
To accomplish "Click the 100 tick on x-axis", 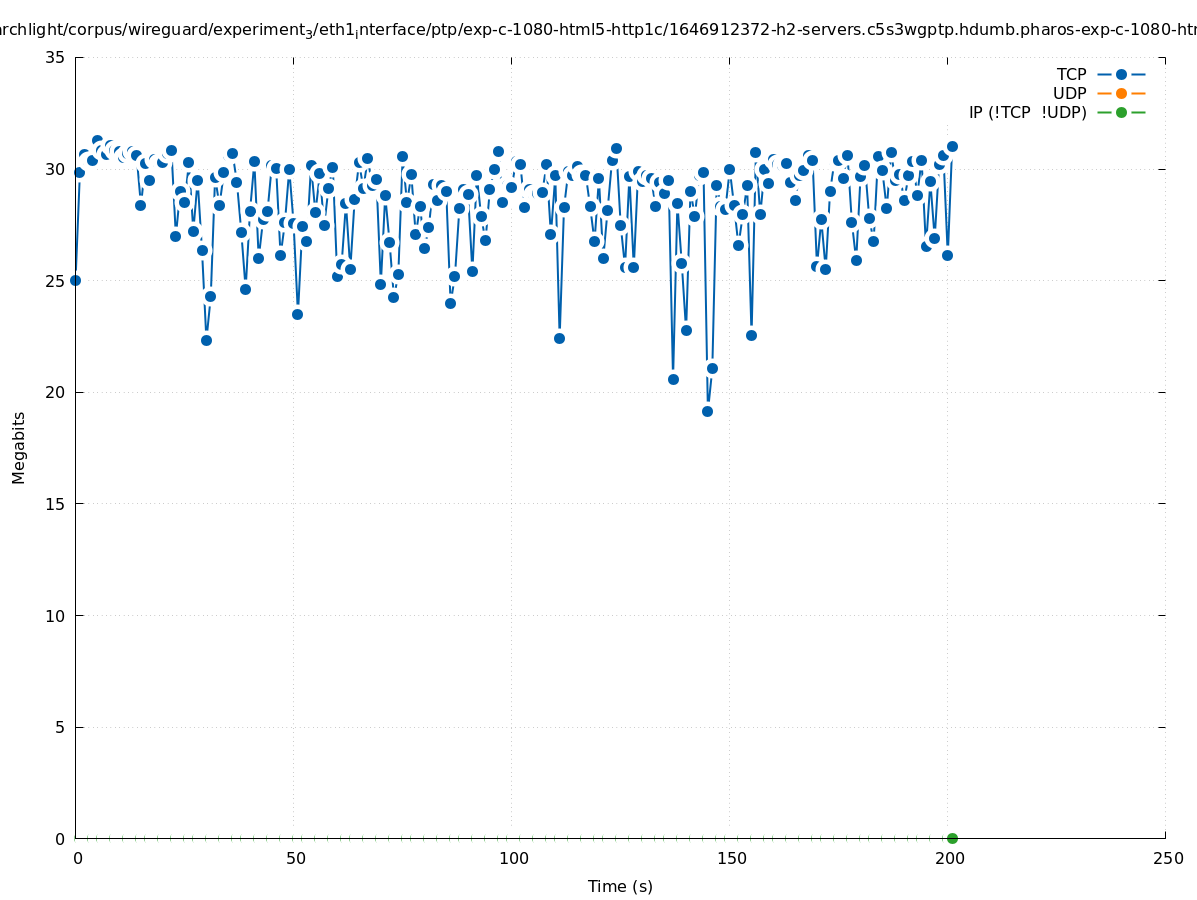I will (x=513, y=858).
